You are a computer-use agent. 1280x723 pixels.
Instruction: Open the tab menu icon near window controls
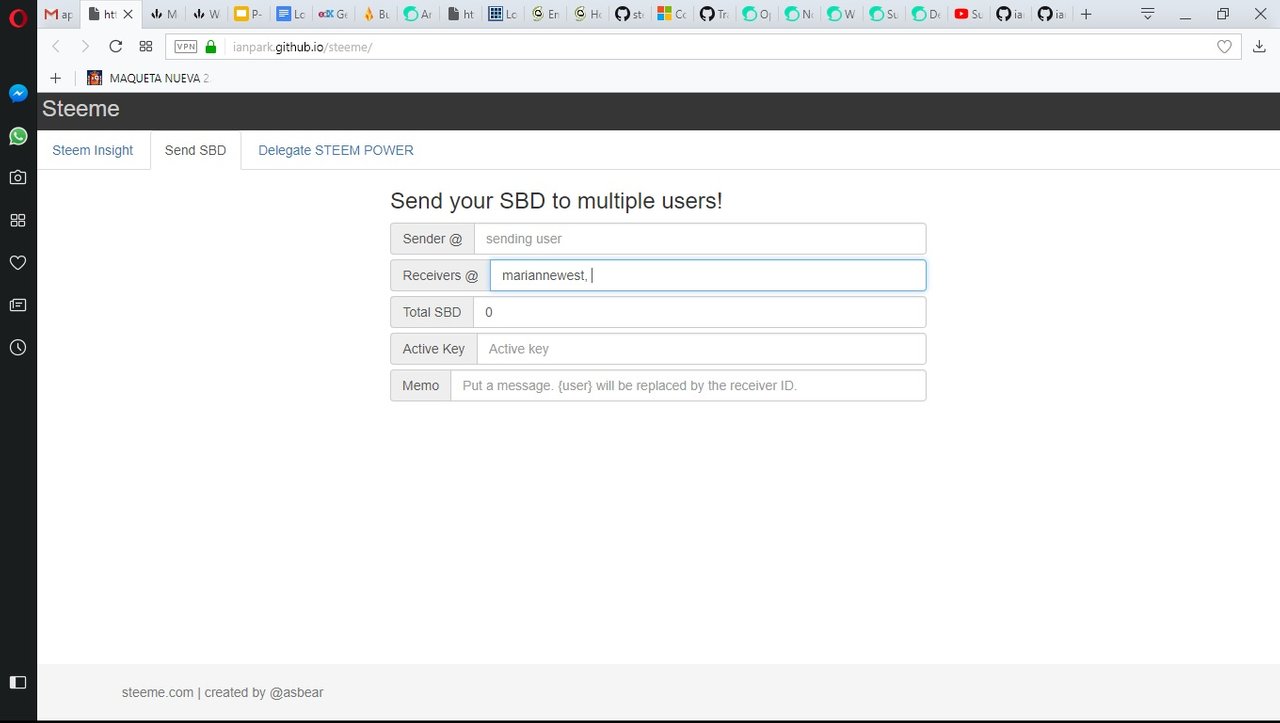(x=1148, y=14)
